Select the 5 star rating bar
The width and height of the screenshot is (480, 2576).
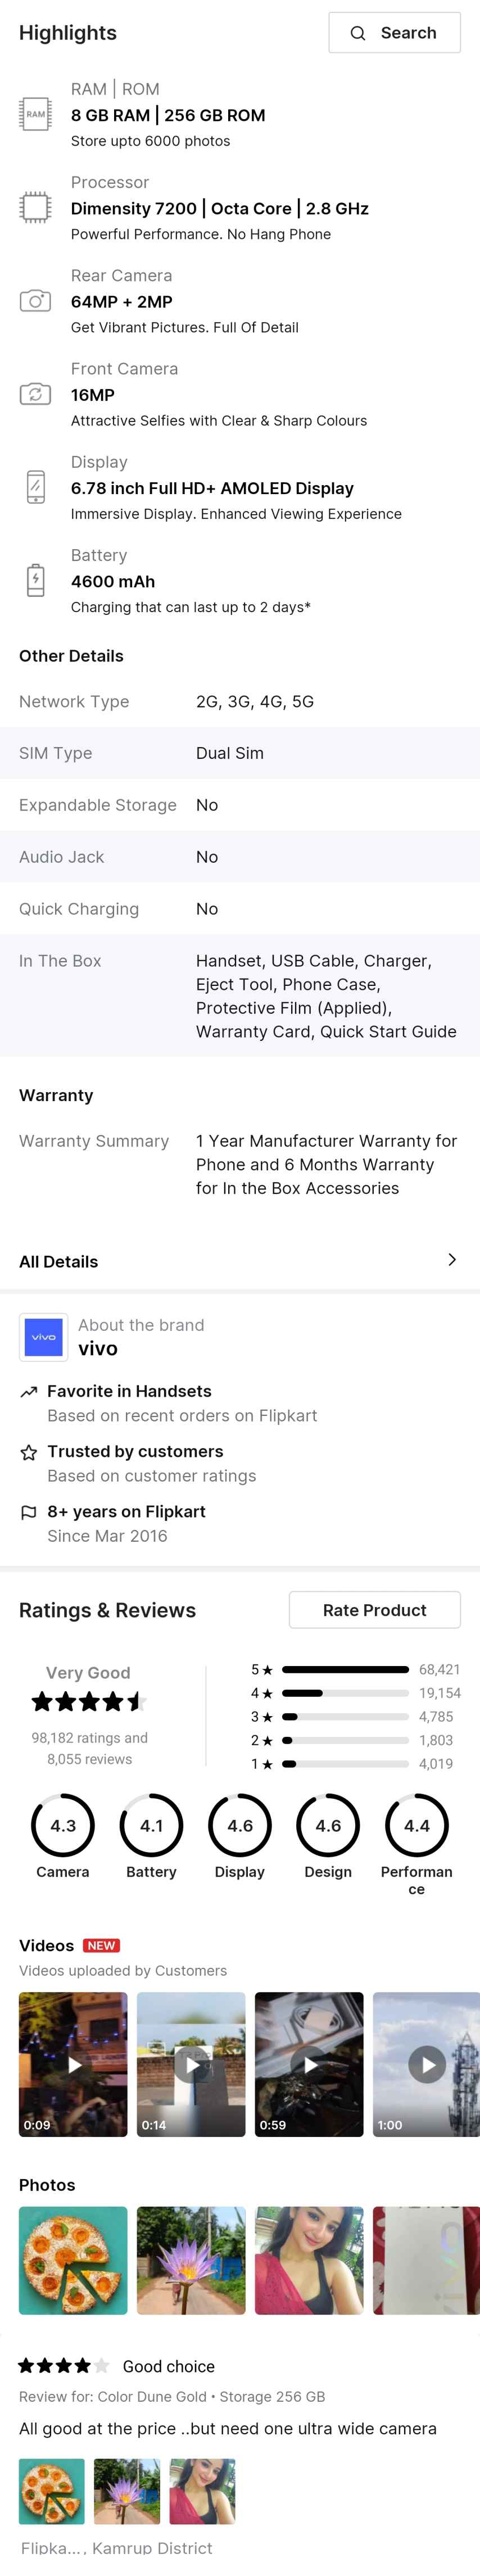[345, 1670]
